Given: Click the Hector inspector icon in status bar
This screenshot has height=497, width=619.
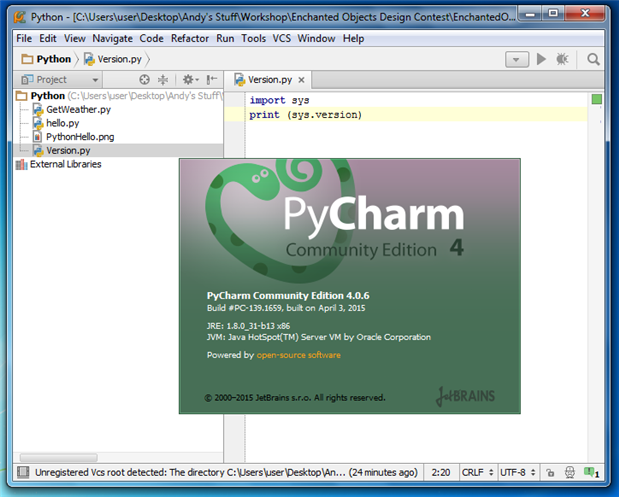Looking at the screenshot, I should [570, 473].
